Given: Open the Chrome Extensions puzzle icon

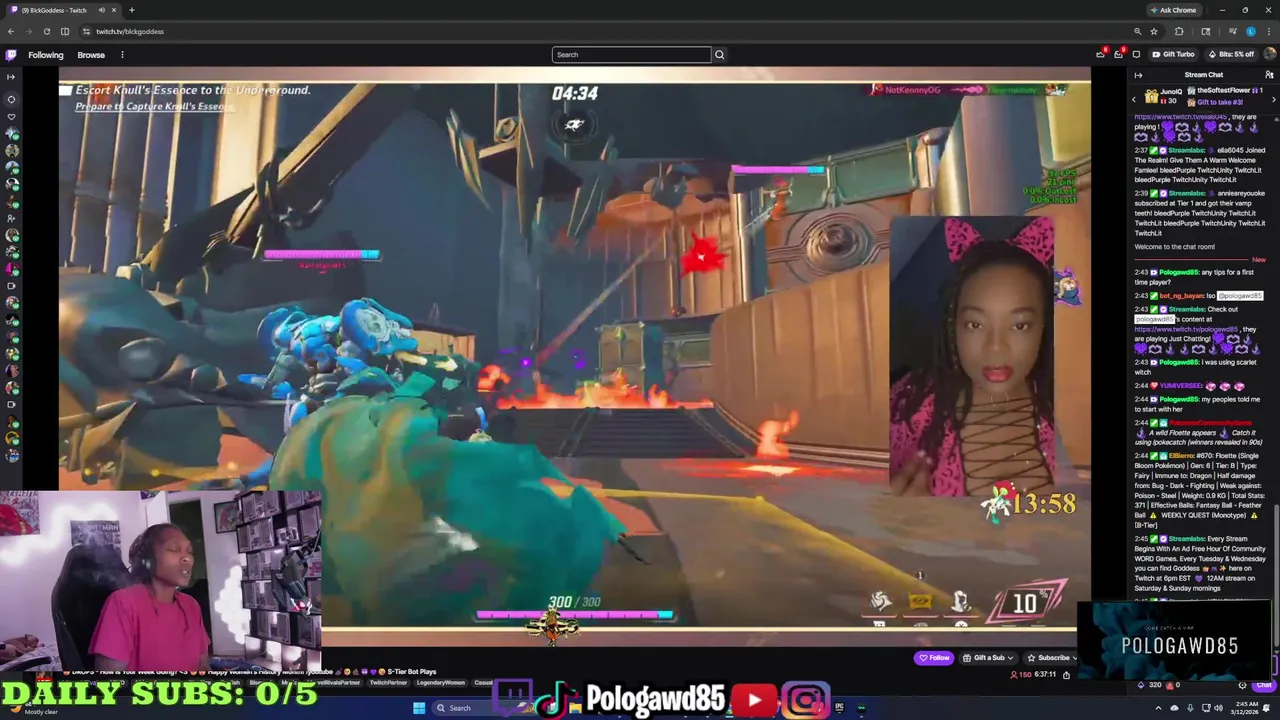Looking at the screenshot, I should pos(1179,31).
